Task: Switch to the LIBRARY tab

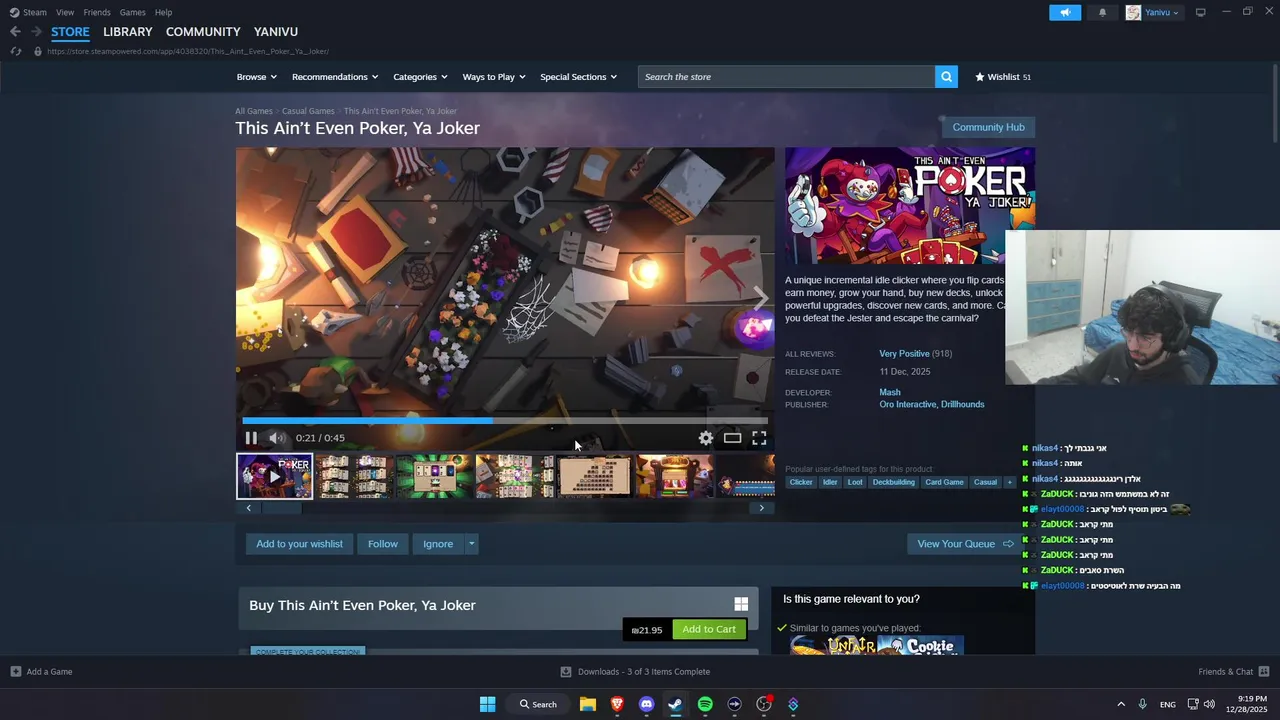Action: [128, 32]
